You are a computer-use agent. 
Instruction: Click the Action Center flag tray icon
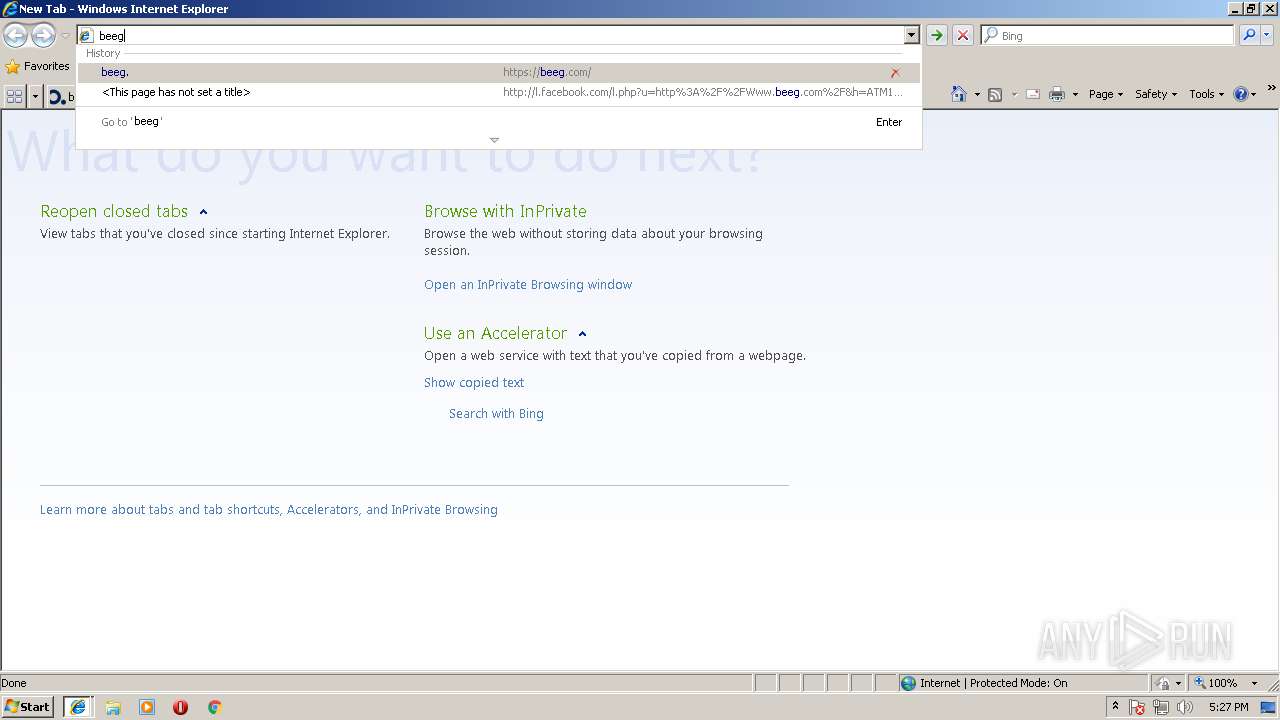click(1138, 707)
